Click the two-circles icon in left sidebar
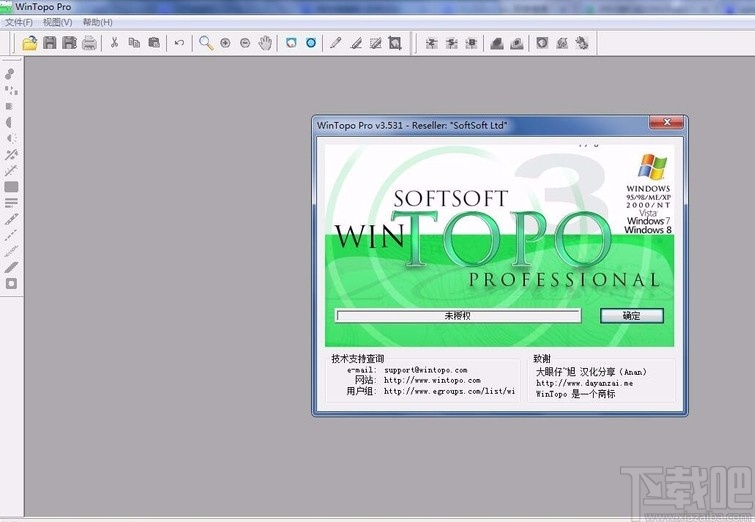Image resolution: width=755 pixels, height=522 pixels. coord(10,74)
